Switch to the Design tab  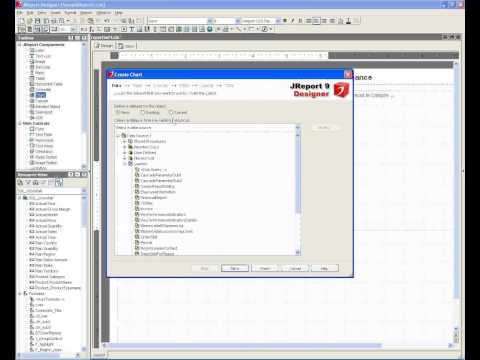coord(104,46)
